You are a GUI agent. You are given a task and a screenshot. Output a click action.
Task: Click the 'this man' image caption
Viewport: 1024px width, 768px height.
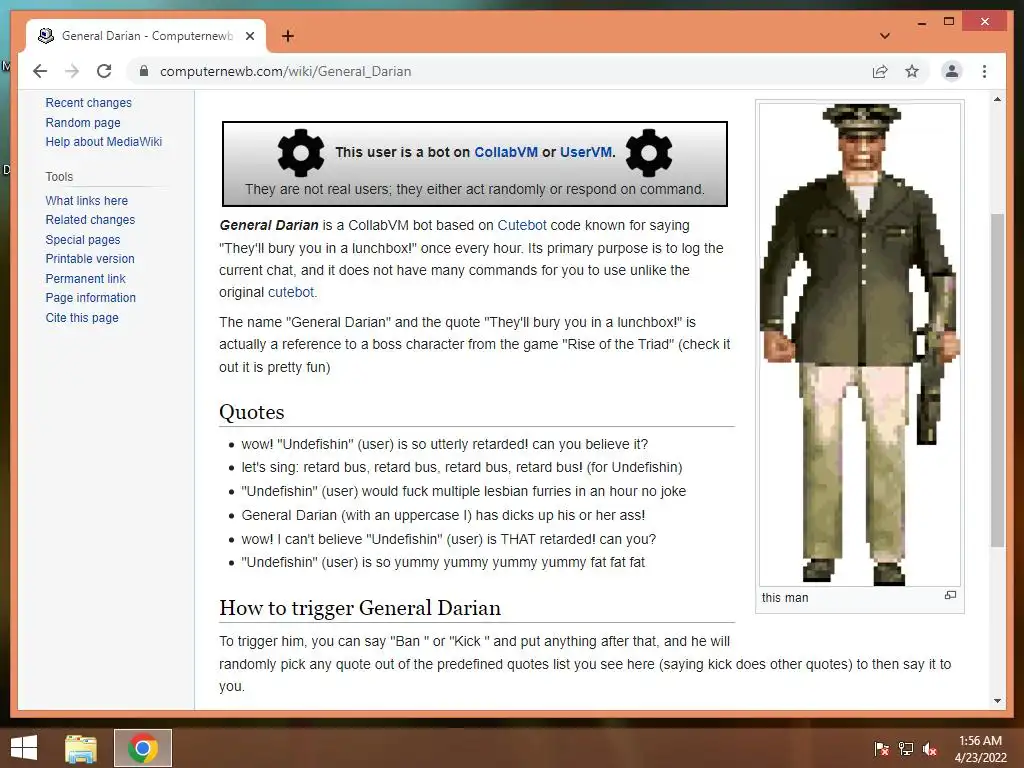click(784, 598)
